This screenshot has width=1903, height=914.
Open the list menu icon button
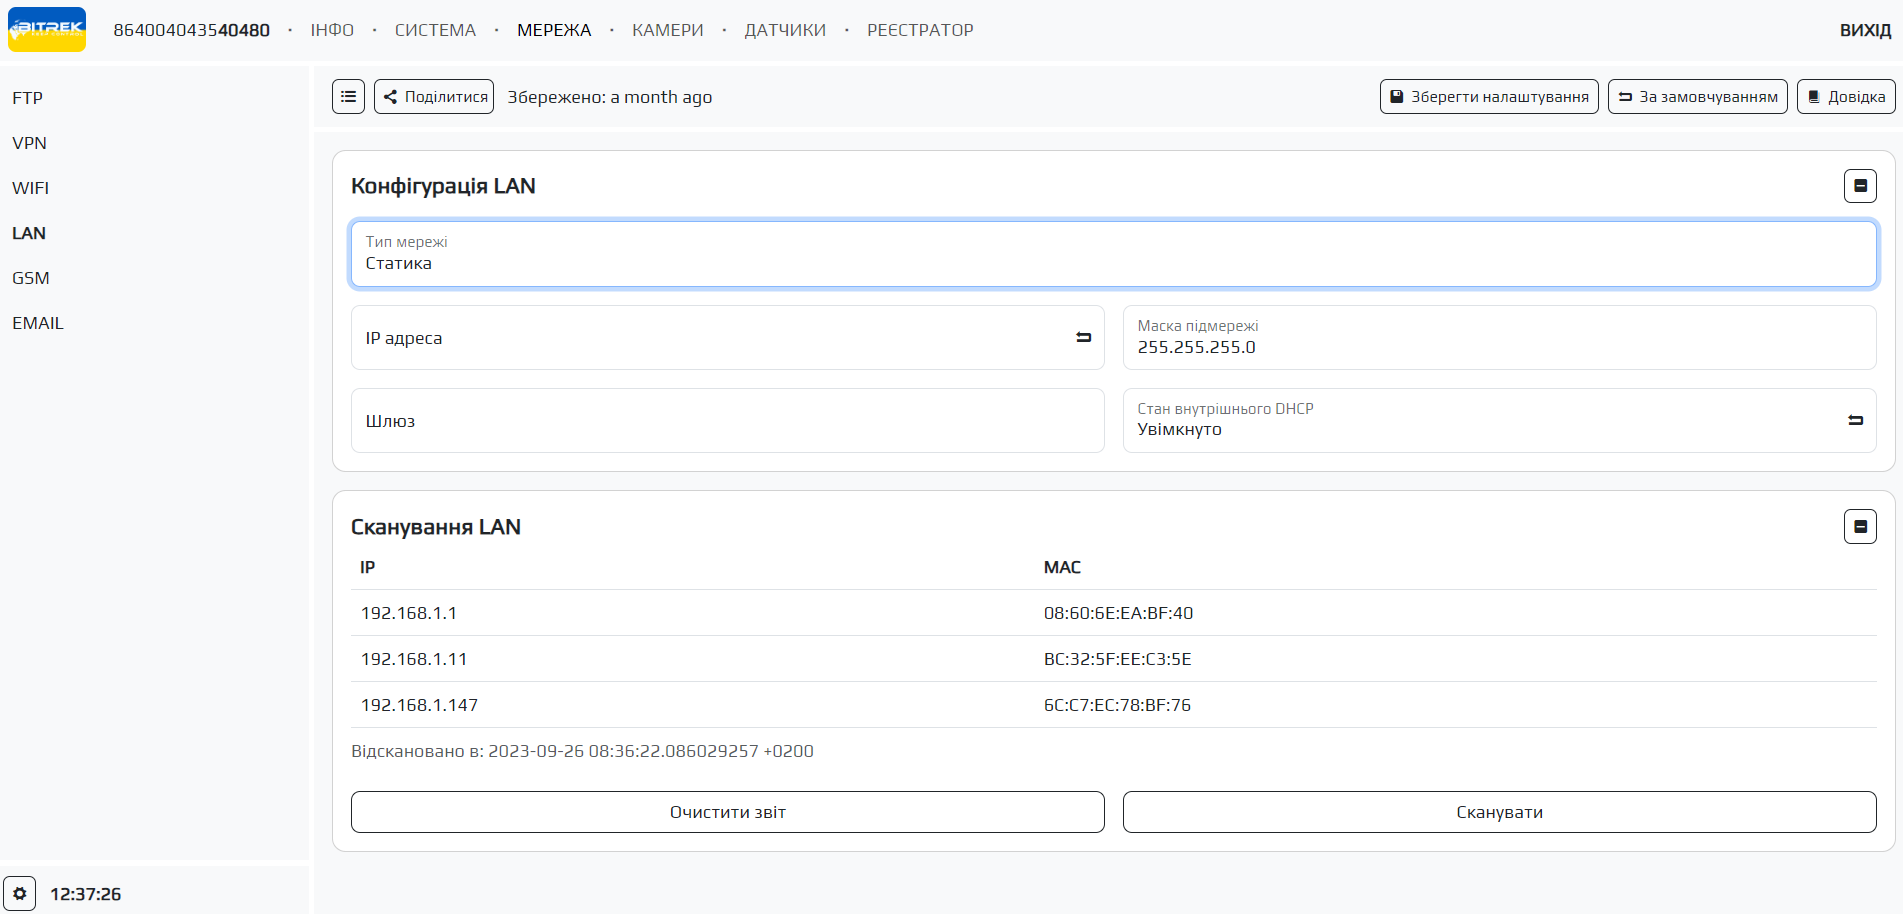pyautogui.click(x=348, y=97)
